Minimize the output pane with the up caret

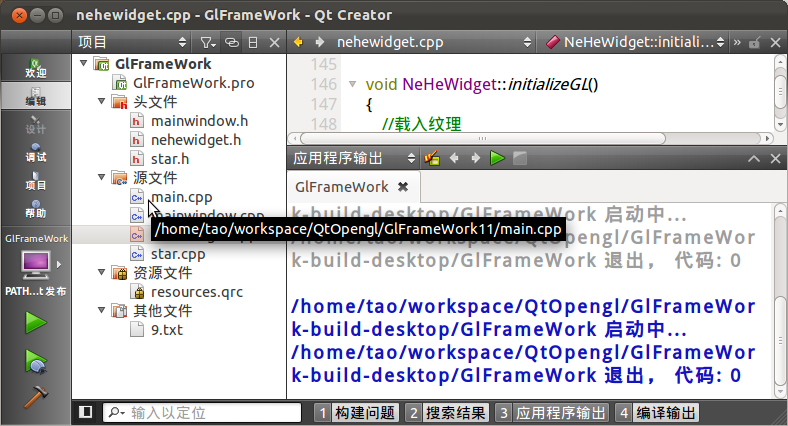coord(753,159)
